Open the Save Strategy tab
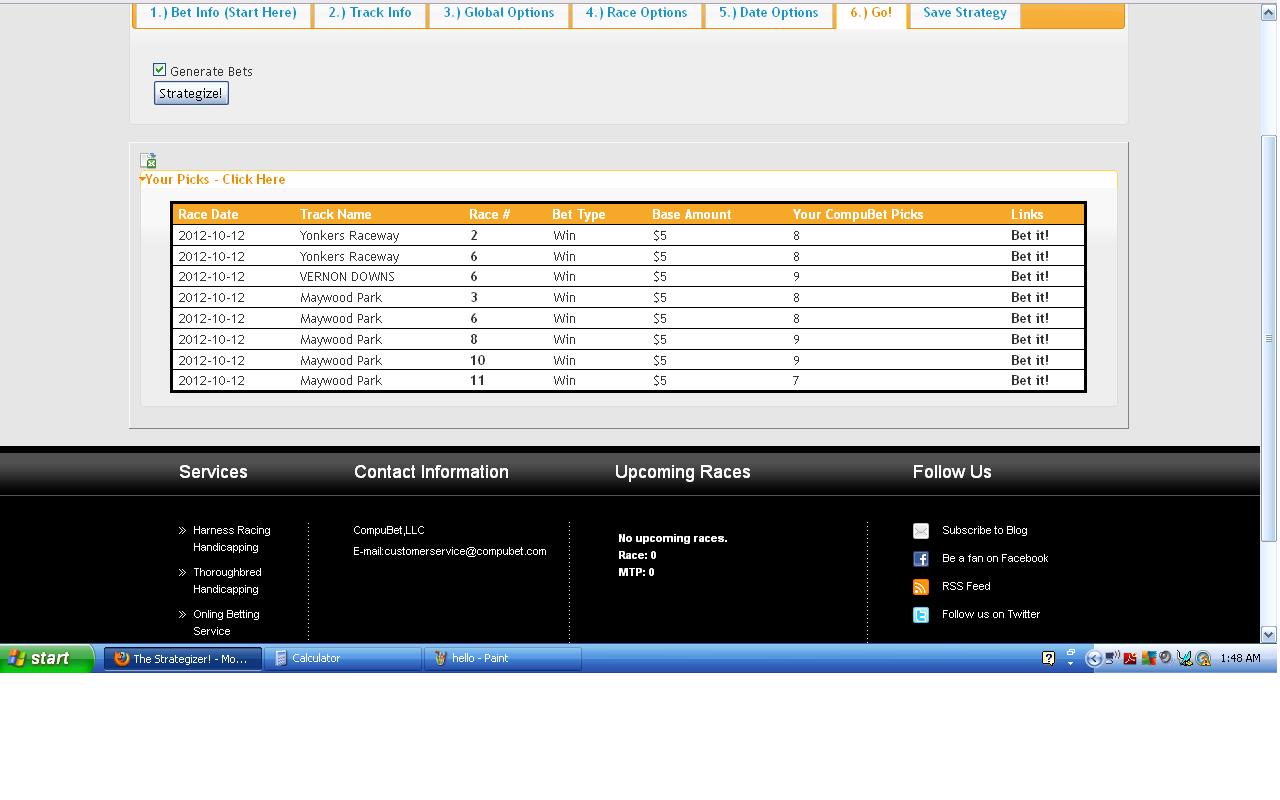This screenshot has height=800, width=1280. tap(964, 13)
